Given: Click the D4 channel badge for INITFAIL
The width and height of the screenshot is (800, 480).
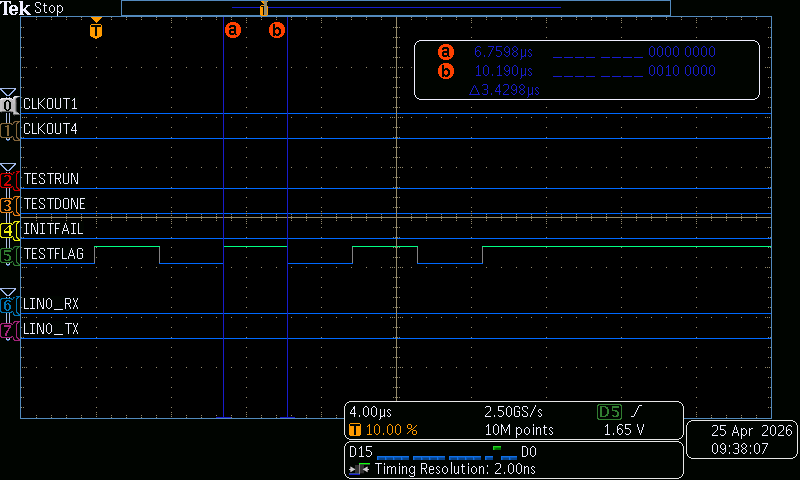Looking at the screenshot, I should click(x=8, y=231).
